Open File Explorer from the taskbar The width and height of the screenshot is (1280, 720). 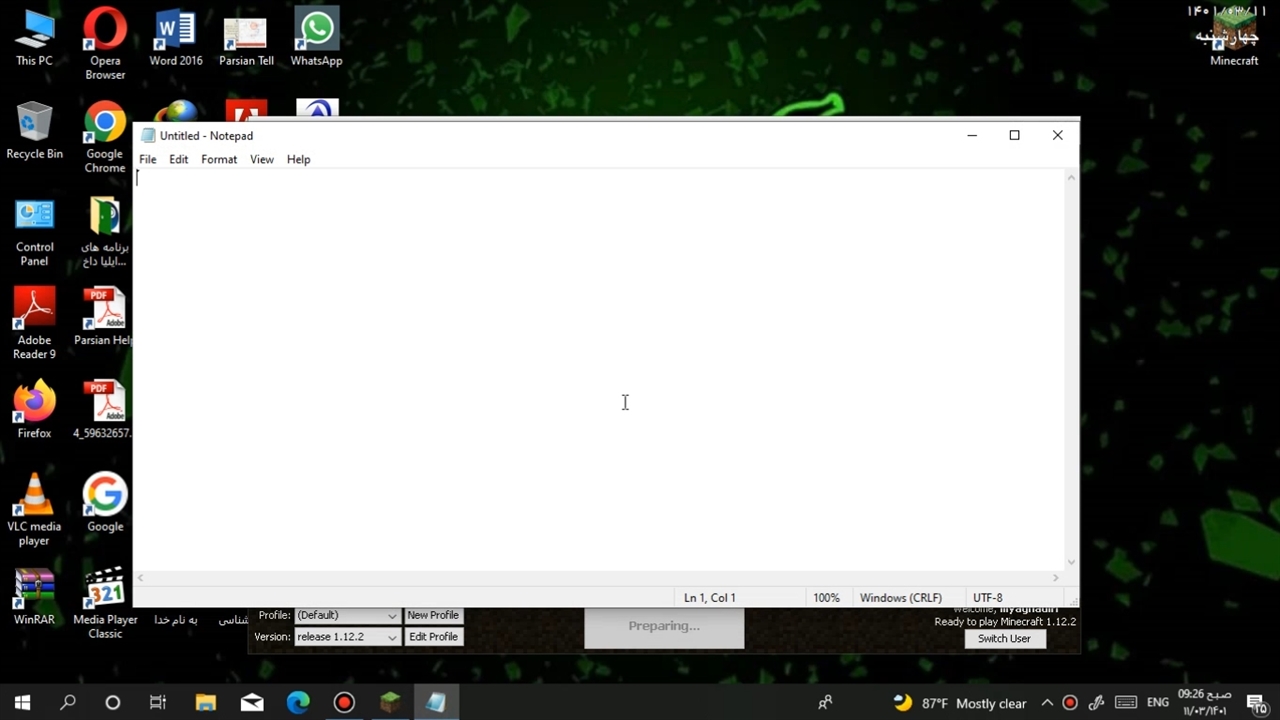pyautogui.click(x=206, y=703)
